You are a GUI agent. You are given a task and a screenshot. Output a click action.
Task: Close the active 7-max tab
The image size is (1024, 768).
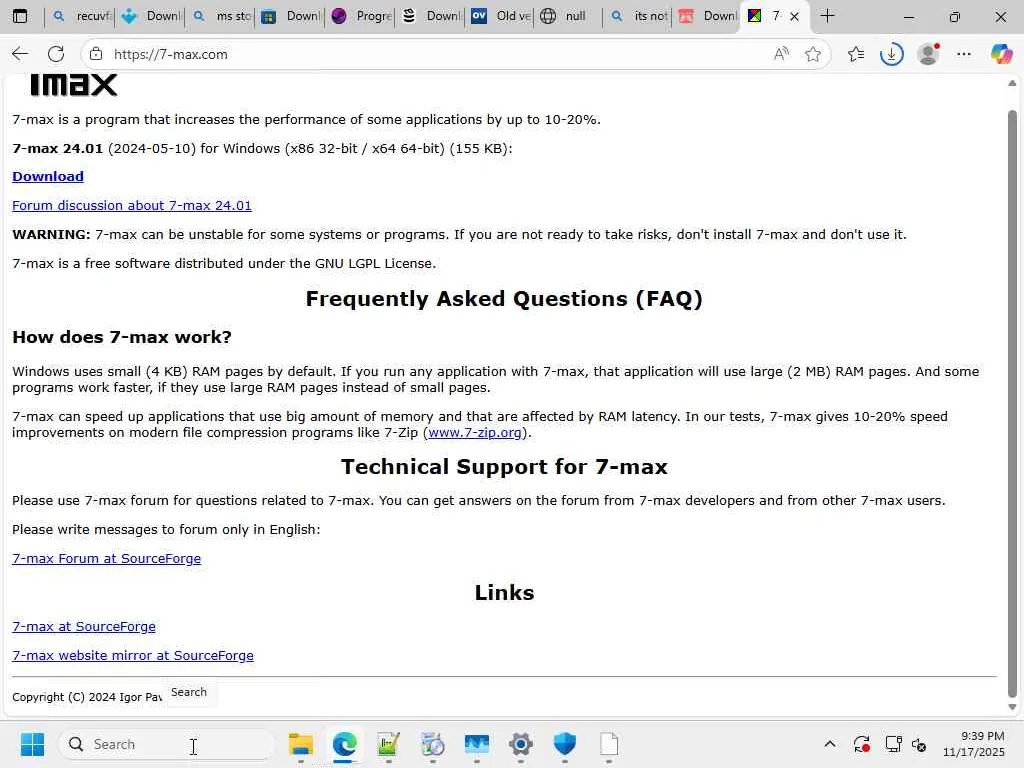794,16
